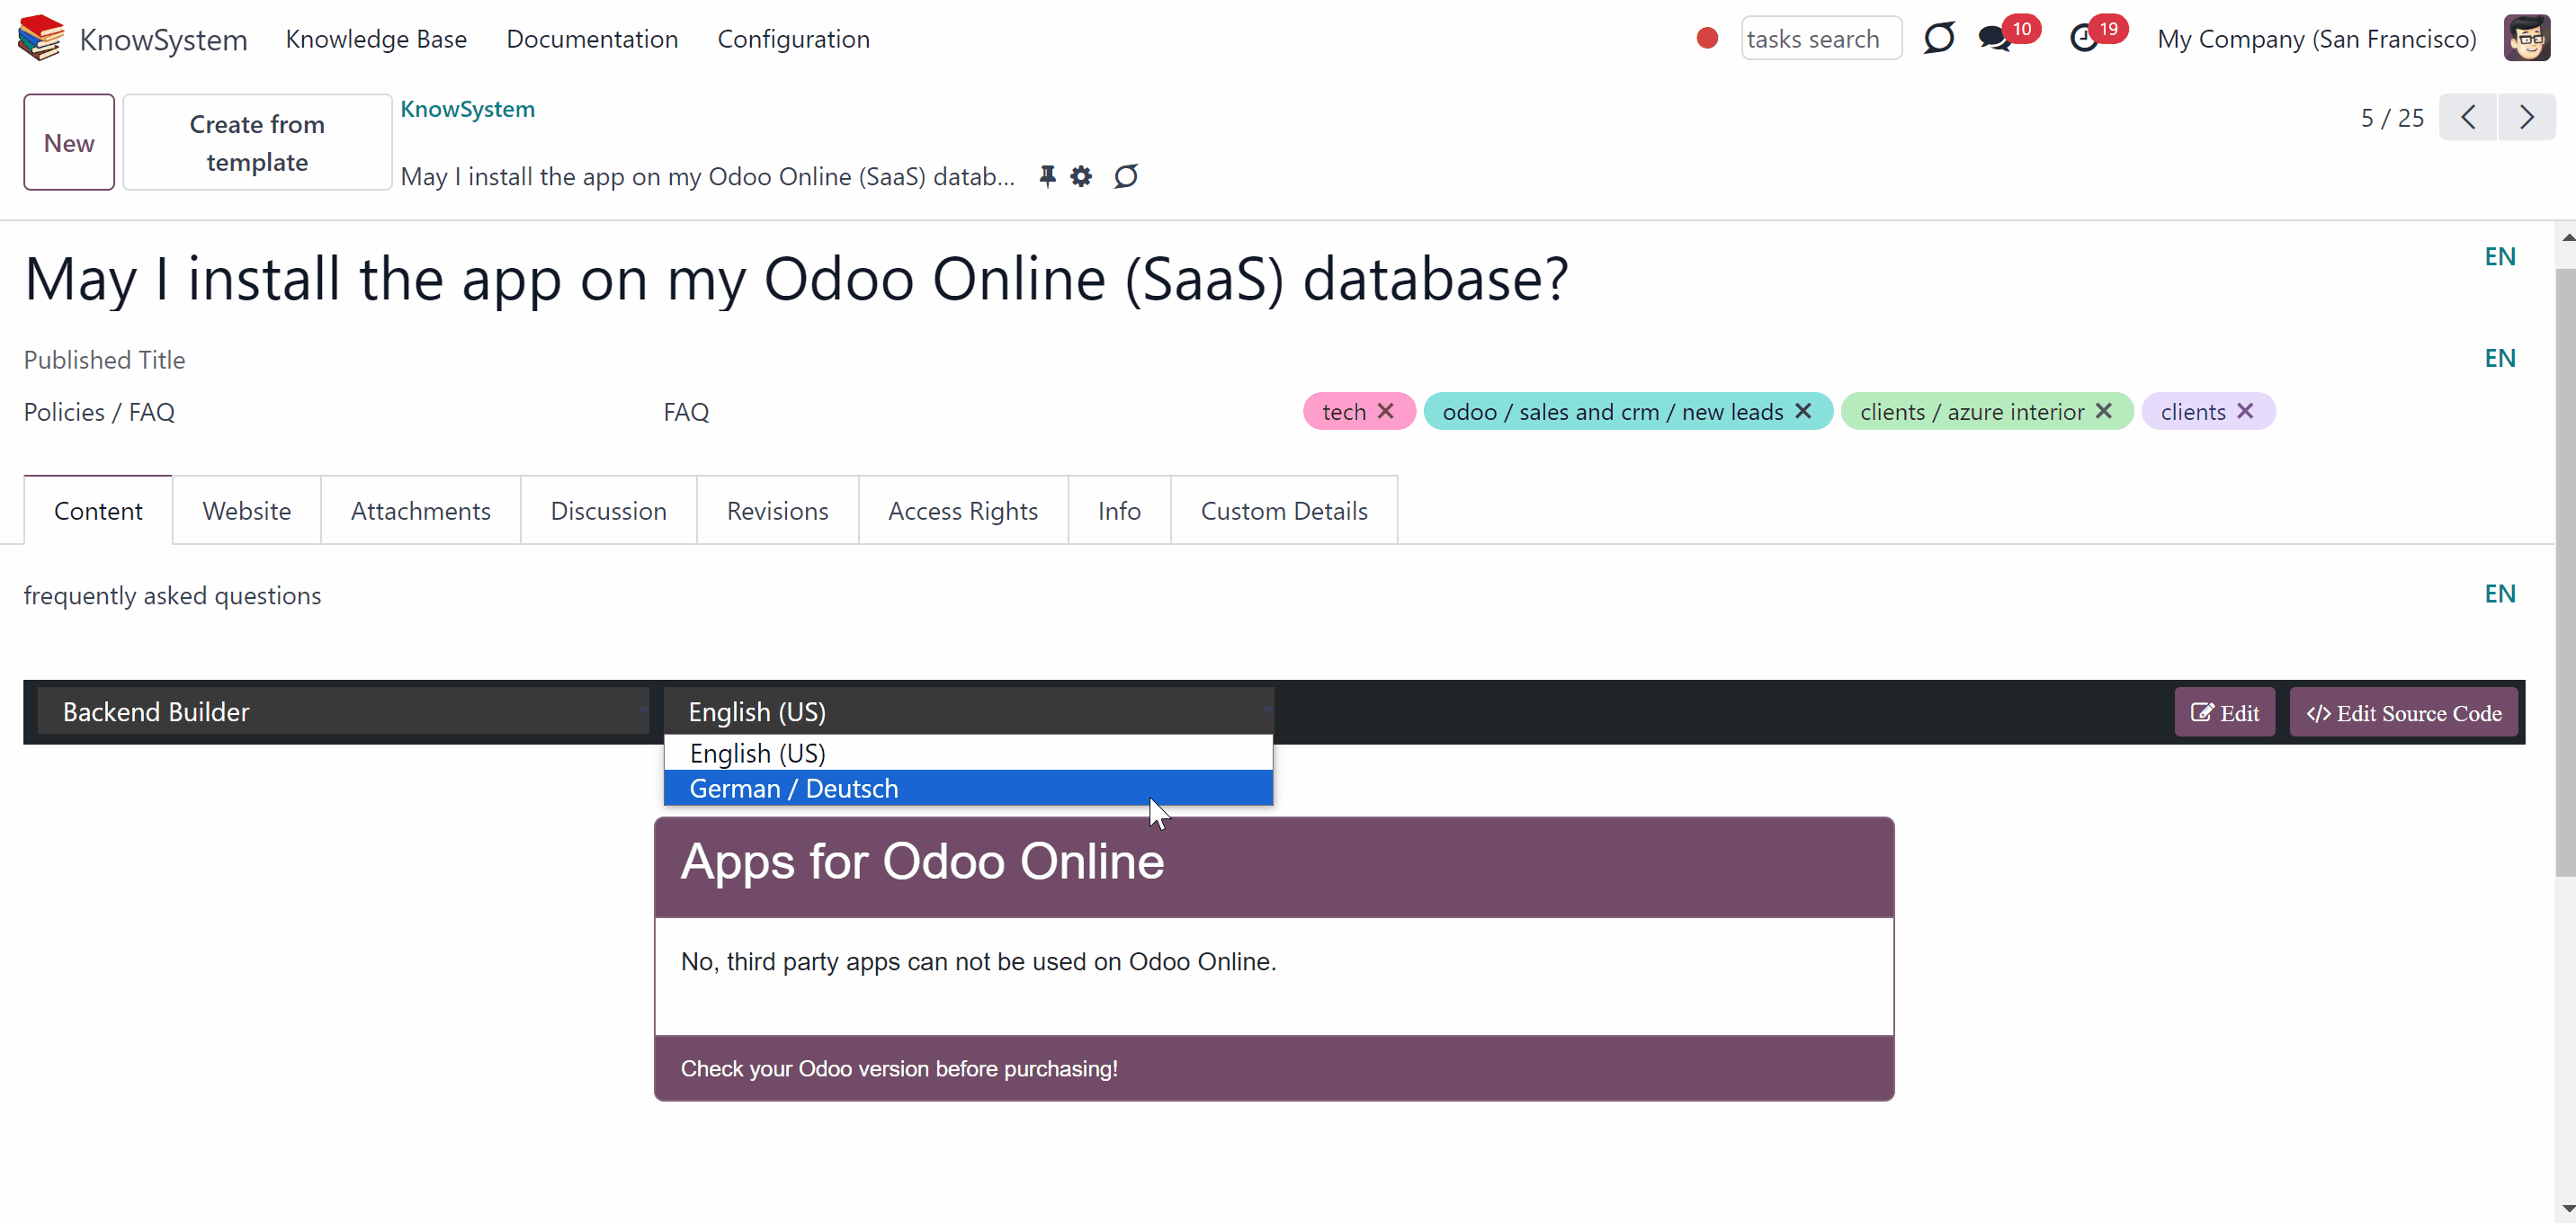
Task: Switch to the Website tab
Action: [x=246, y=510]
